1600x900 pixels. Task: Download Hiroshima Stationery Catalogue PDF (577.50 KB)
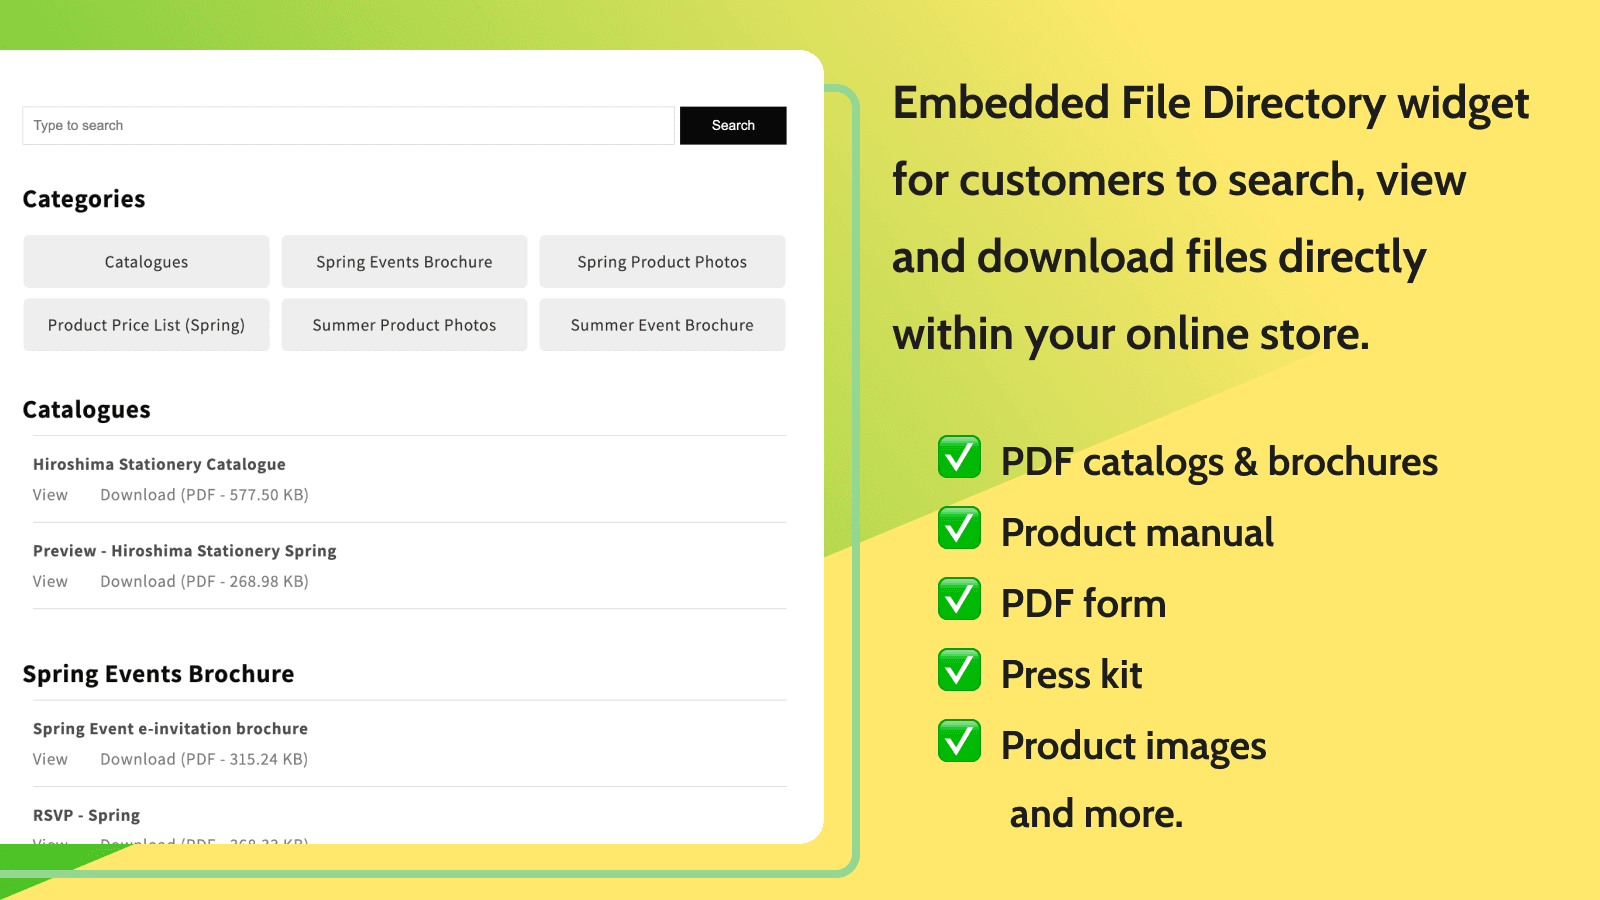coord(204,495)
